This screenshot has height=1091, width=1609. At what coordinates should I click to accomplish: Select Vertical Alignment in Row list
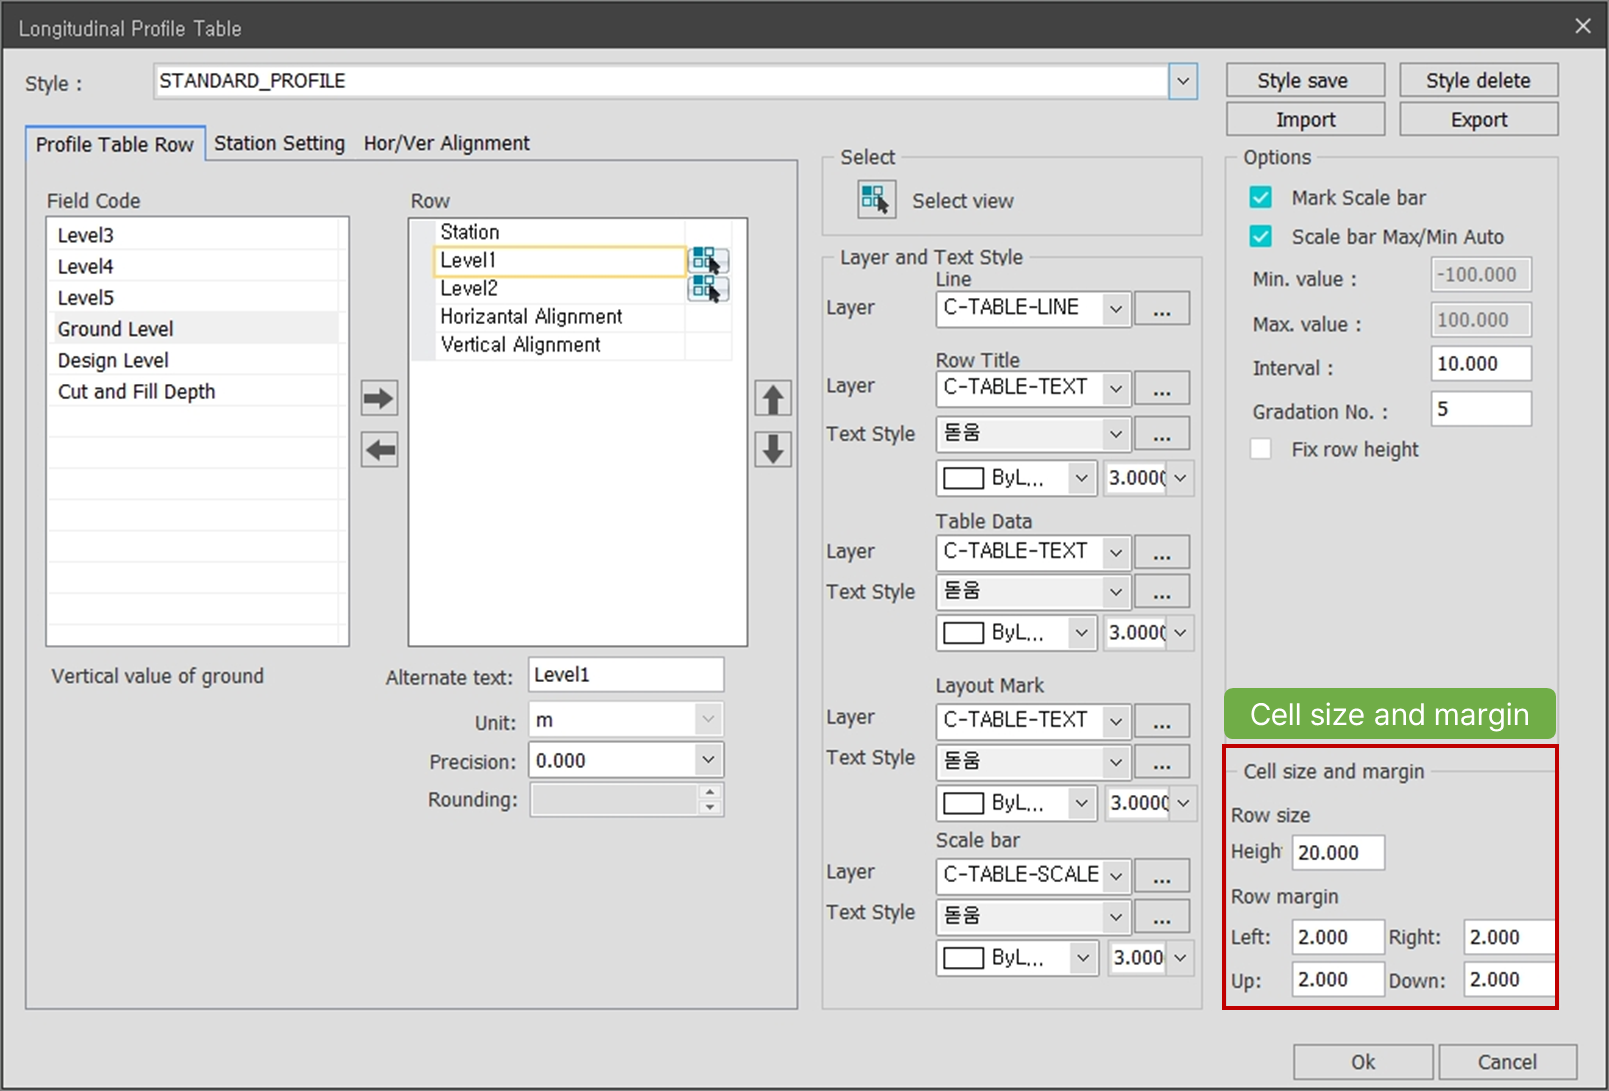click(x=560, y=345)
